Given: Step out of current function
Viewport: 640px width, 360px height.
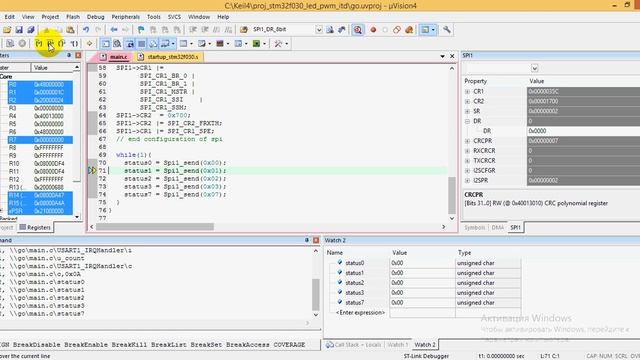Looking at the screenshot, I should tap(62, 44).
